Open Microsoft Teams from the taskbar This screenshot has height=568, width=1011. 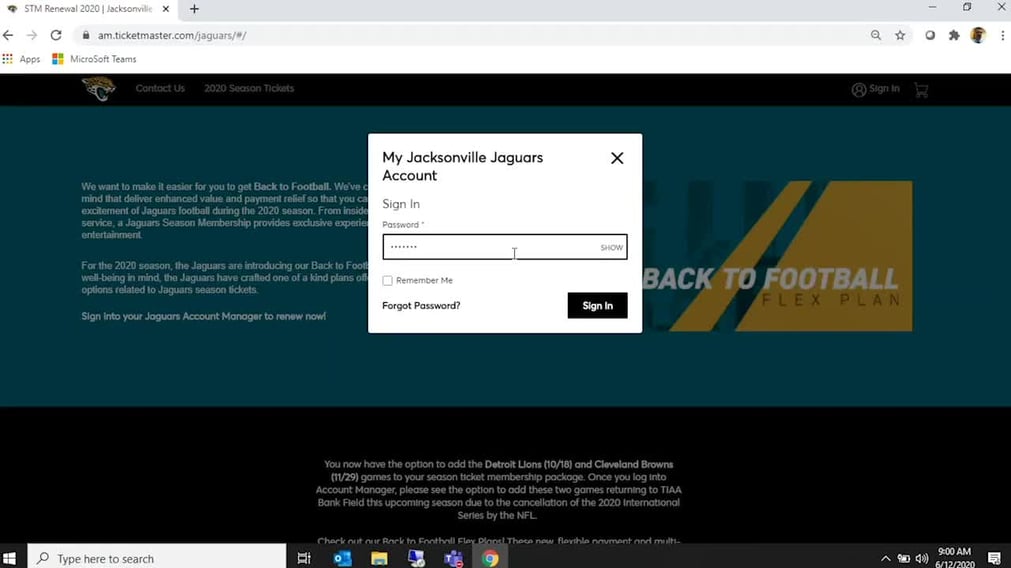tap(453, 558)
